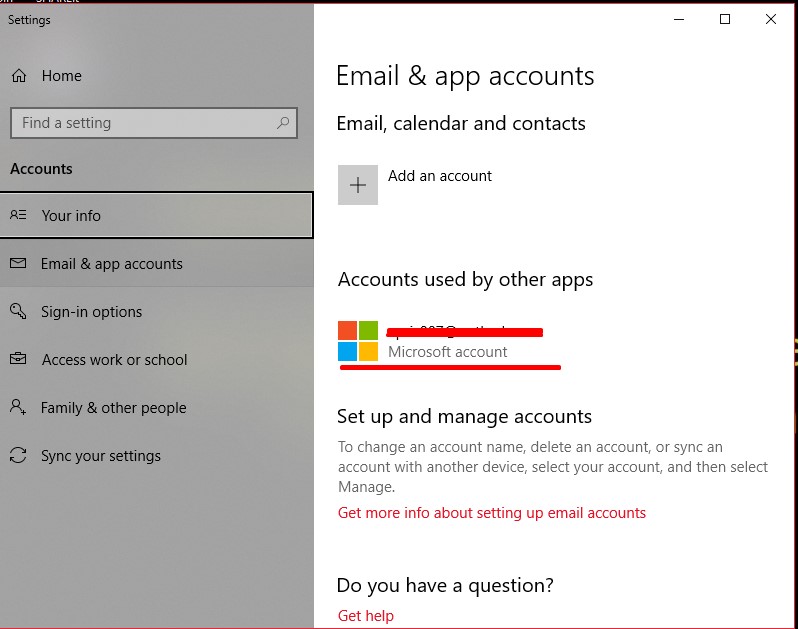798x629 pixels.
Task: Click the key icon for Sign-in options
Action: tap(18, 311)
